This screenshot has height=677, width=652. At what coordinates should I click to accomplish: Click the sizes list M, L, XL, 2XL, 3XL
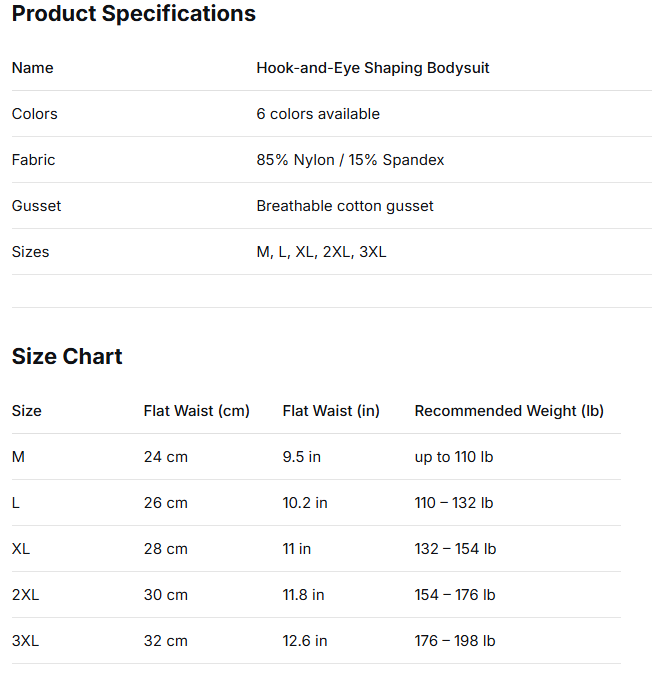[x=321, y=252]
